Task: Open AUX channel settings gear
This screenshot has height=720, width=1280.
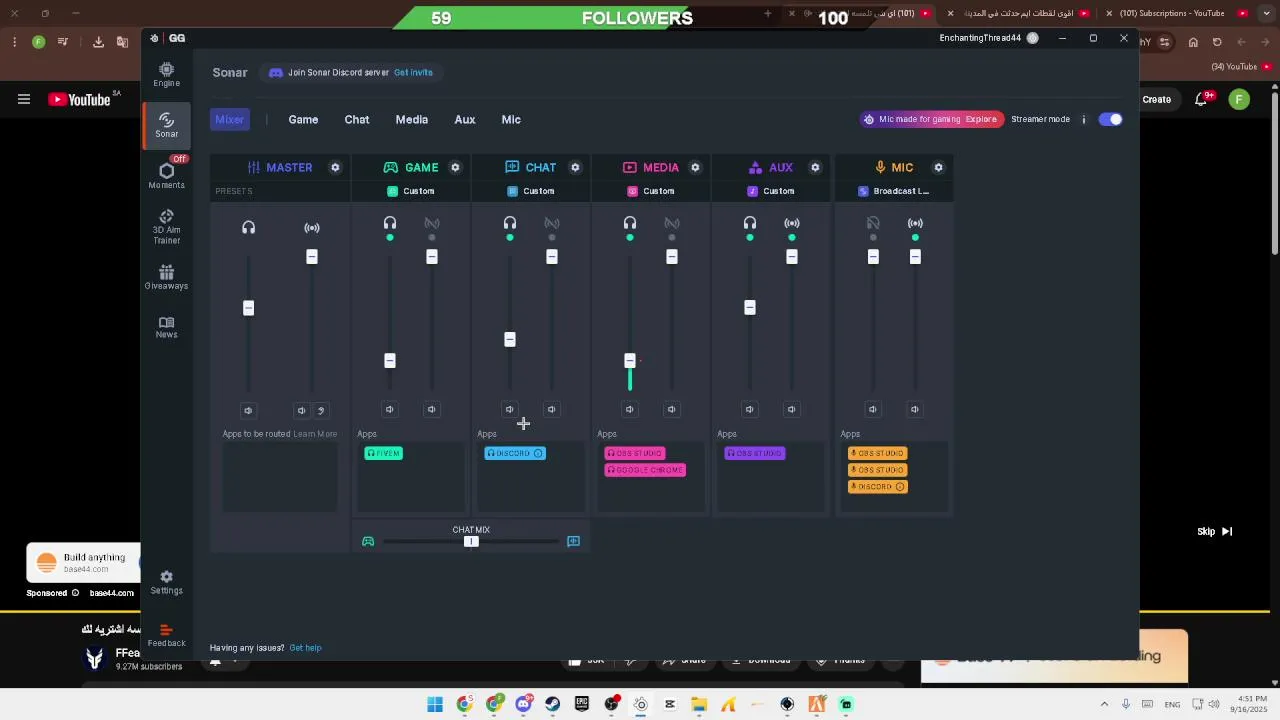Action: pyautogui.click(x=815, y=167)
